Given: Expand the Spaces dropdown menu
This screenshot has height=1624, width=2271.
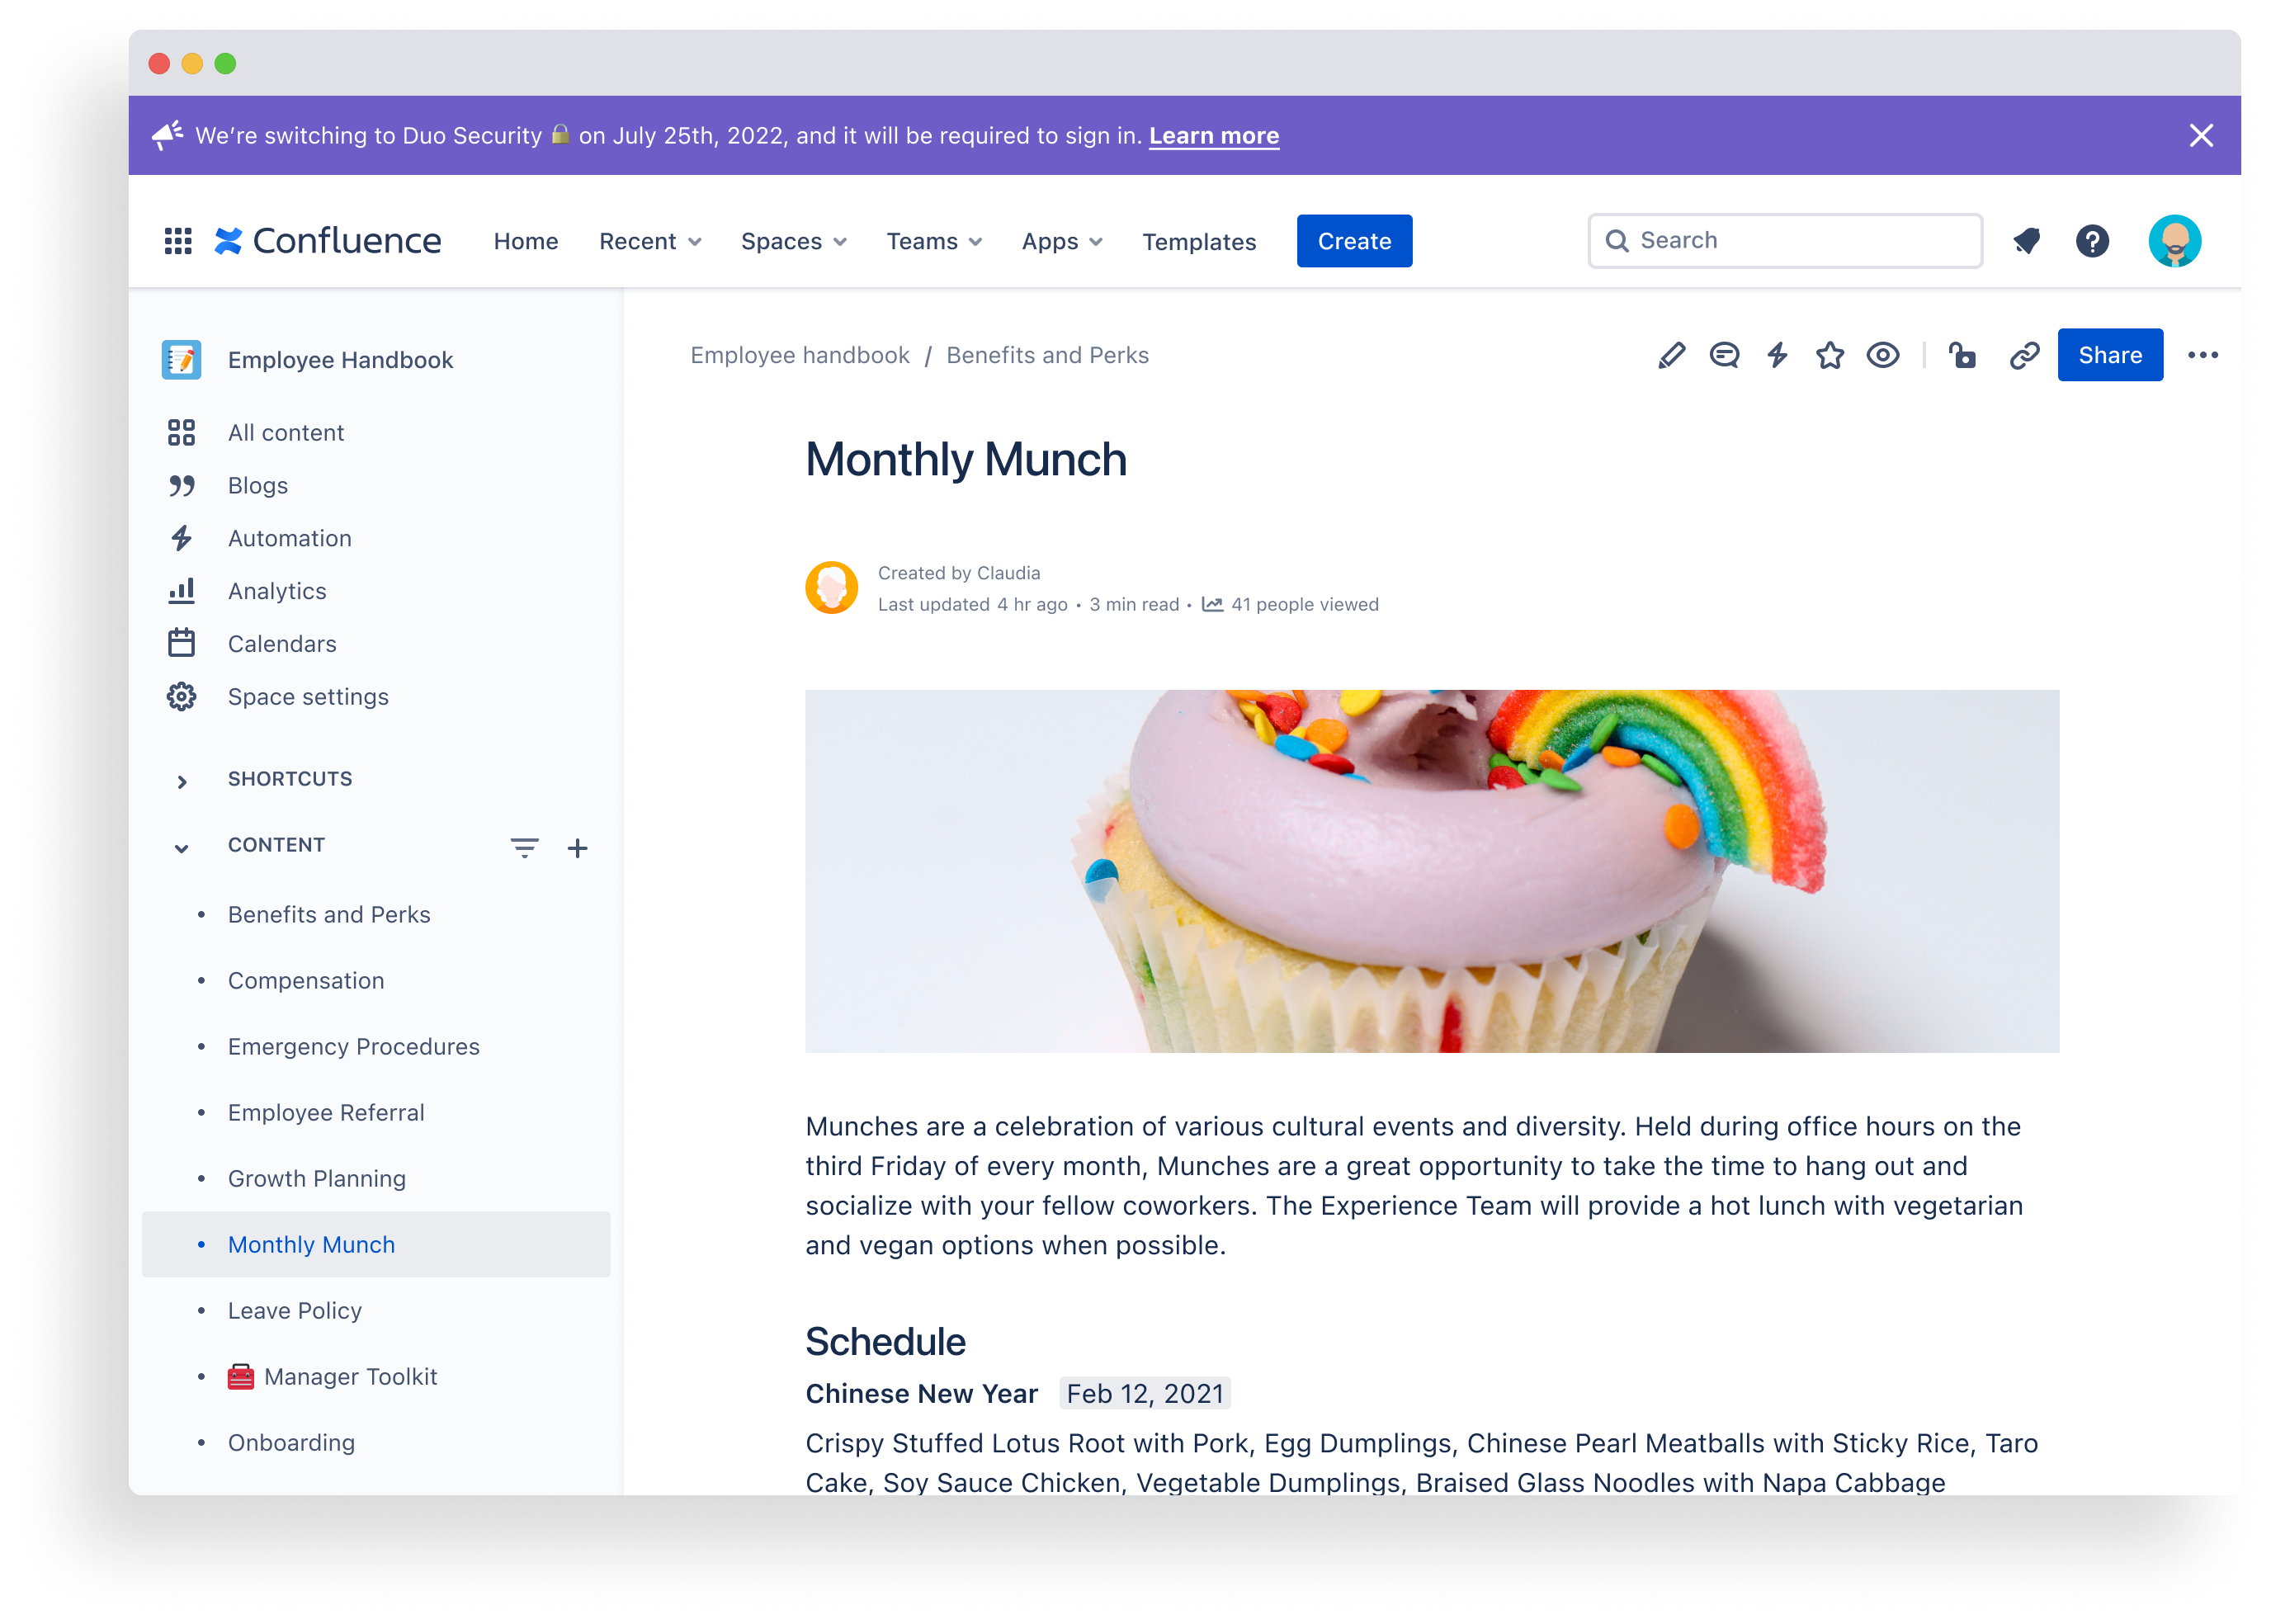Looking at the screenshot, I should 795,241.
